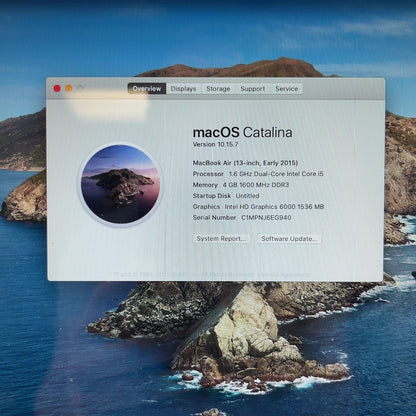Click the 1.6 GHz Dual-Core processor value
Screen dimensions: 416x416
276,174
